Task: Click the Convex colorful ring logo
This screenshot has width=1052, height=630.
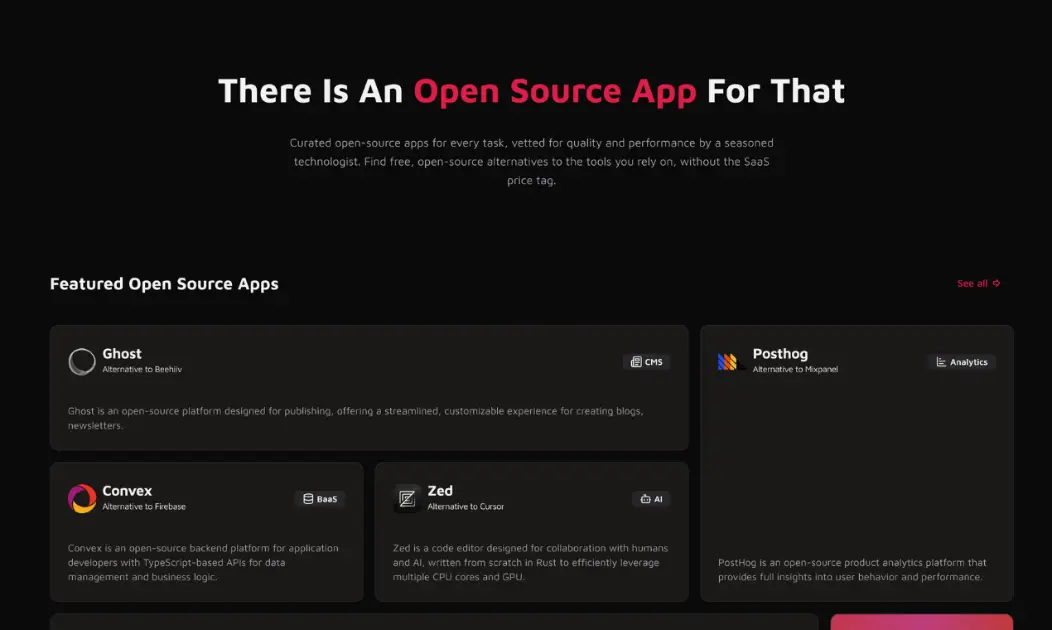Action: tap(82, 498)
